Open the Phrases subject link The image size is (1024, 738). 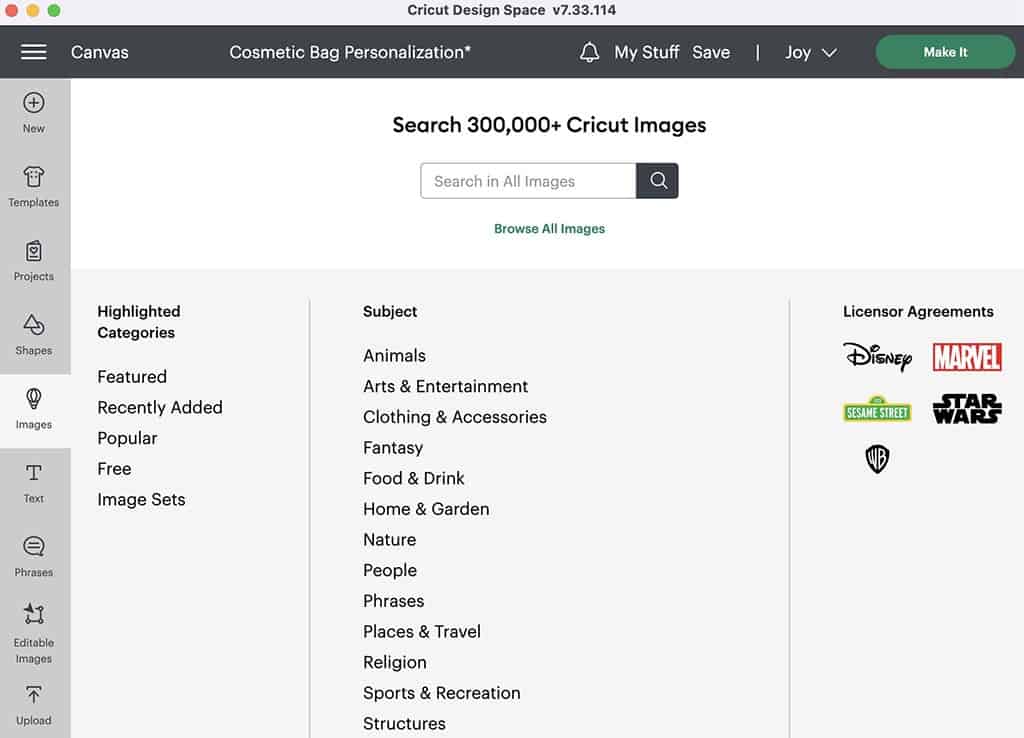point(394,601)
